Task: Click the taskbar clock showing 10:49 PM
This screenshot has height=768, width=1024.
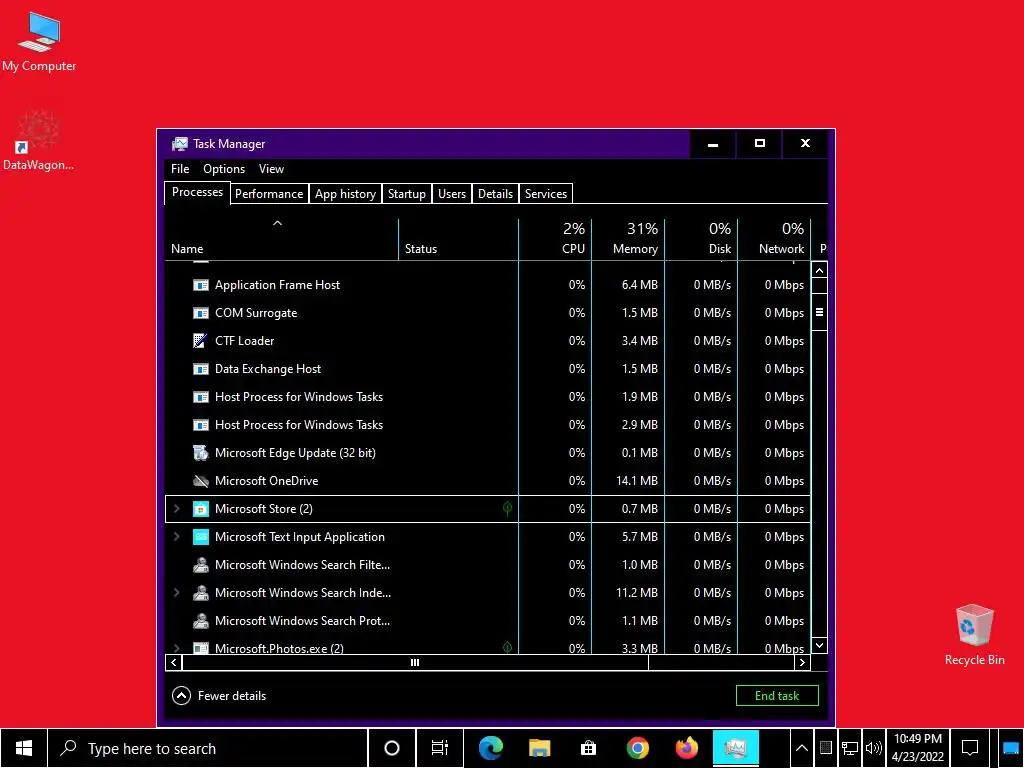Action: tap(918, 748)
